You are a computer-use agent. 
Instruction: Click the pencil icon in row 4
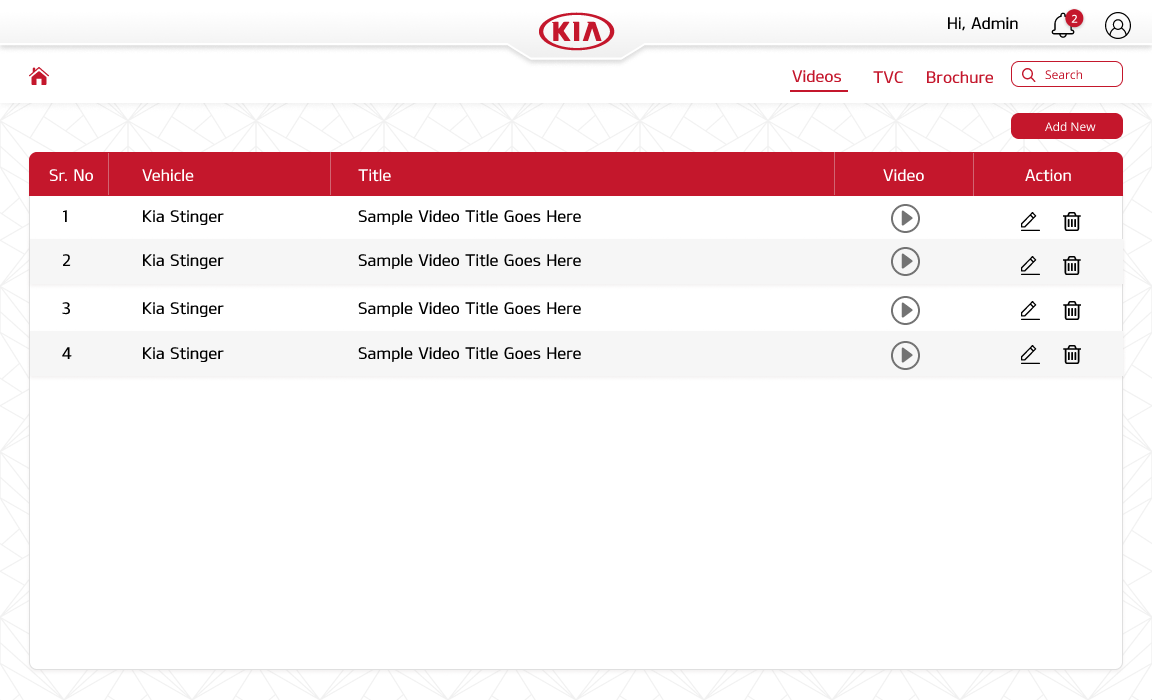coord(1029,354)
